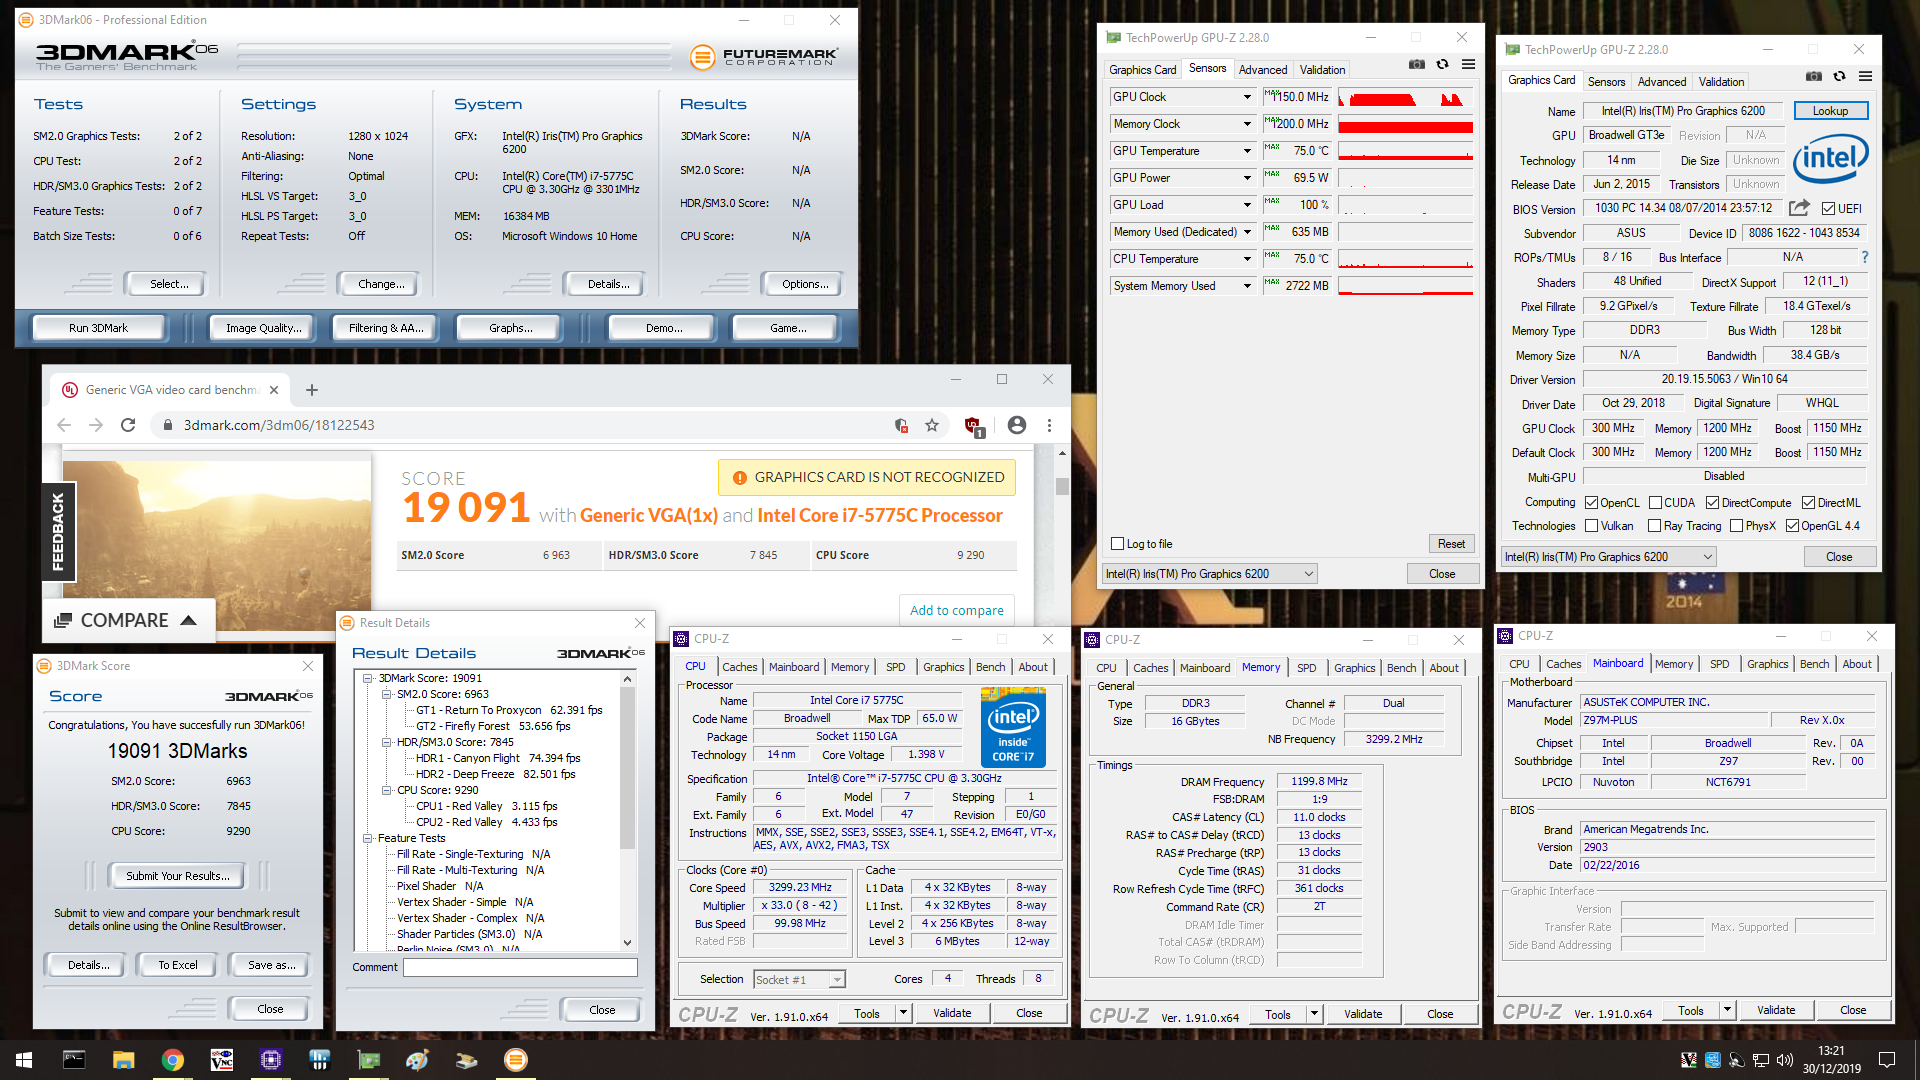Viewport: 1920px width, 1080px height.
Task: Open GPU Clock sensor dropdown
Action: pos(1247,97)
